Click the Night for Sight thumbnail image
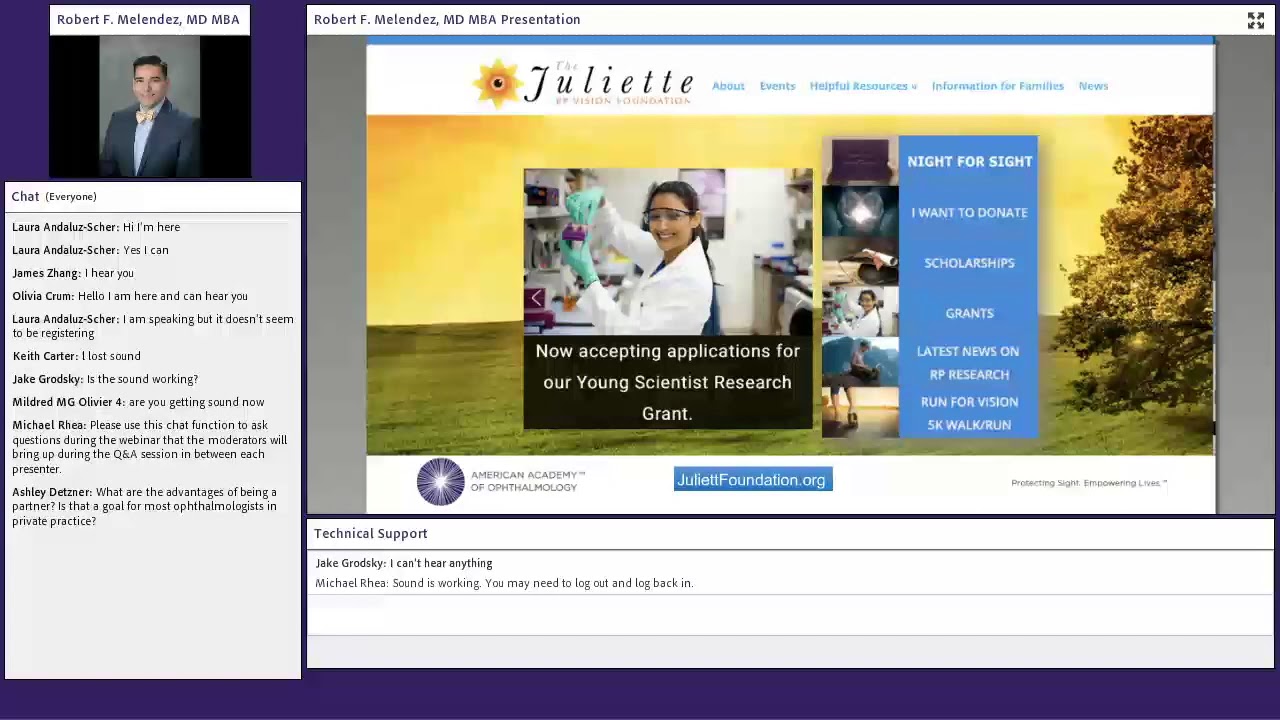Screen dimensions: 1280x720 tap(860, 160)
